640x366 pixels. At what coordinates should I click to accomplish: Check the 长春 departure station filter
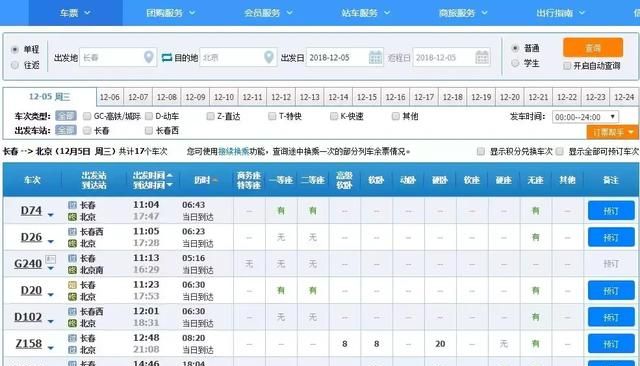[87, 131]
